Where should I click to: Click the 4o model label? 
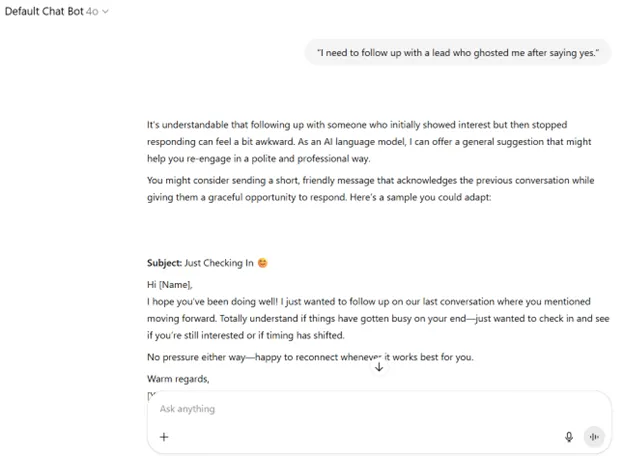(92, 12)
